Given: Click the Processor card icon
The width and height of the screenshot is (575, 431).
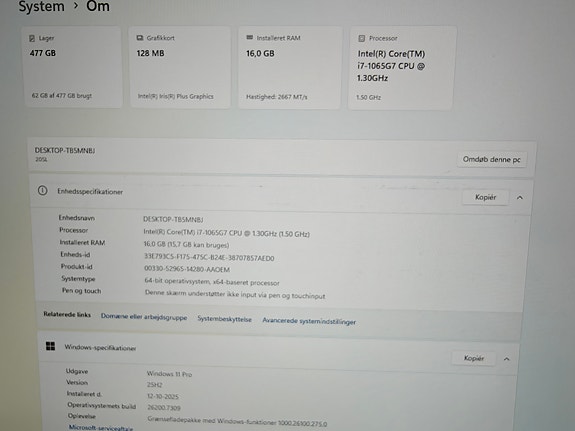Looking at the screenshot, I should [x=362, y=38].
